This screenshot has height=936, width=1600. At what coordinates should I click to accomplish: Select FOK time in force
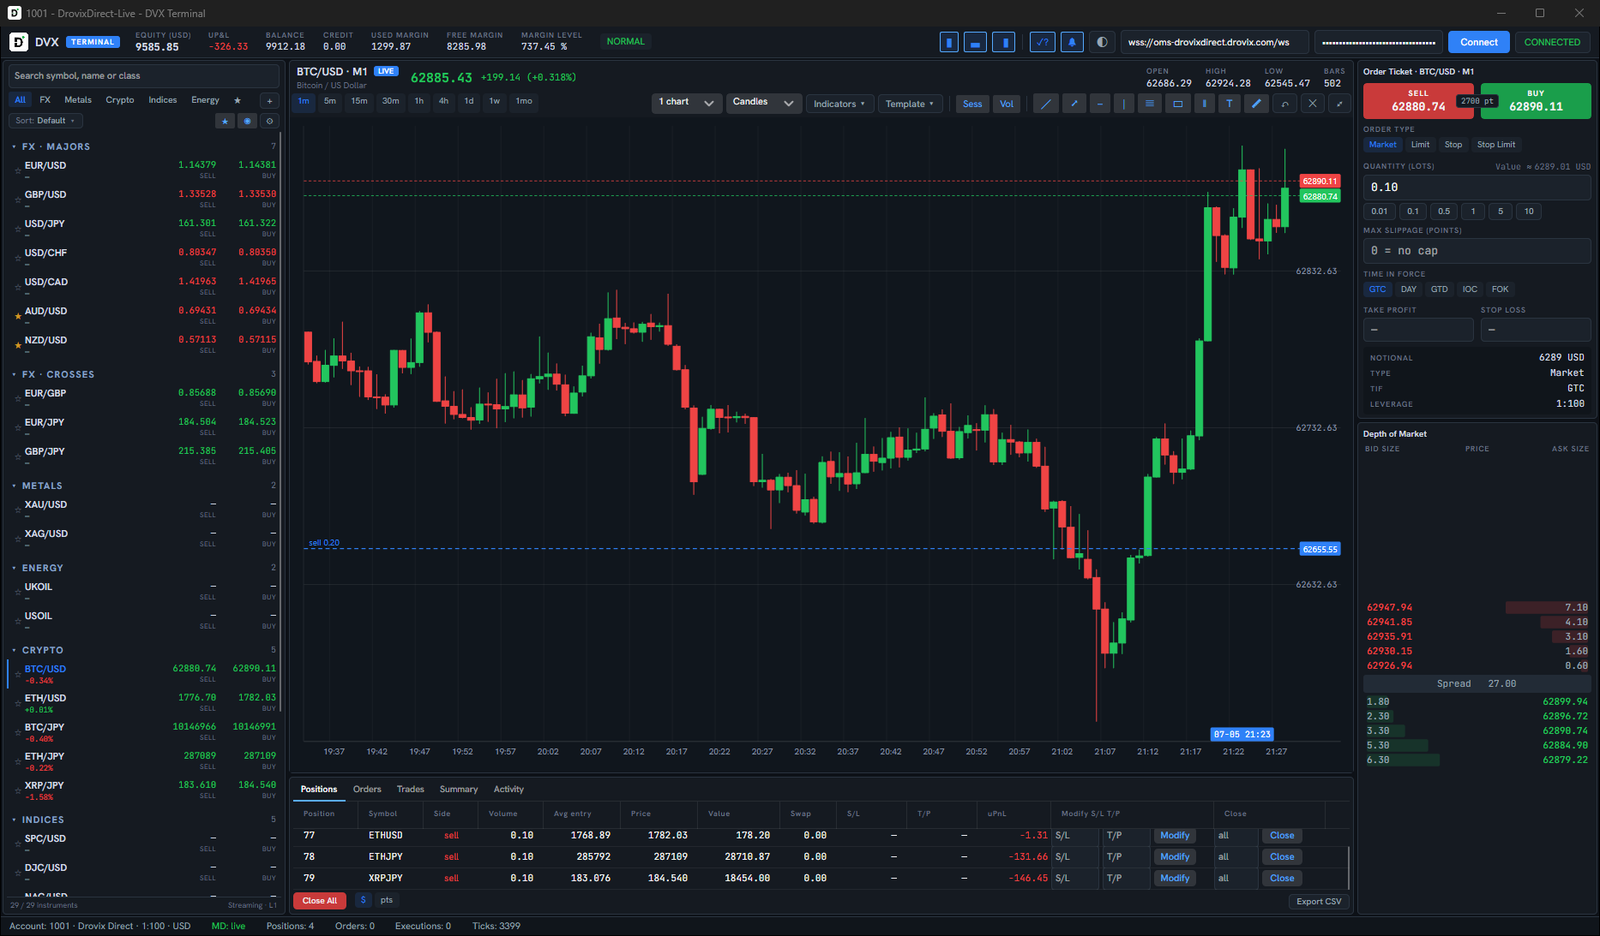pyautogui.click(x=1500, y=289)
